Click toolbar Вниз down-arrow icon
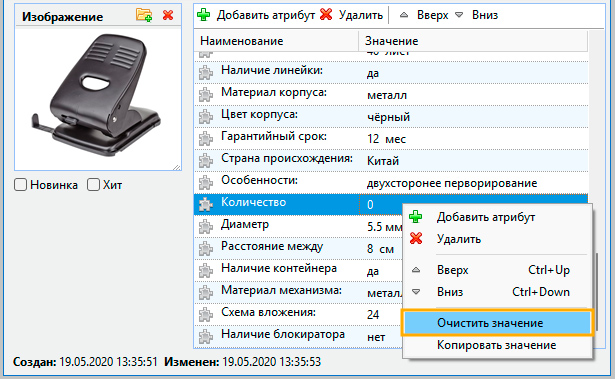Screen dimensions: 615x379 (459, 15)
